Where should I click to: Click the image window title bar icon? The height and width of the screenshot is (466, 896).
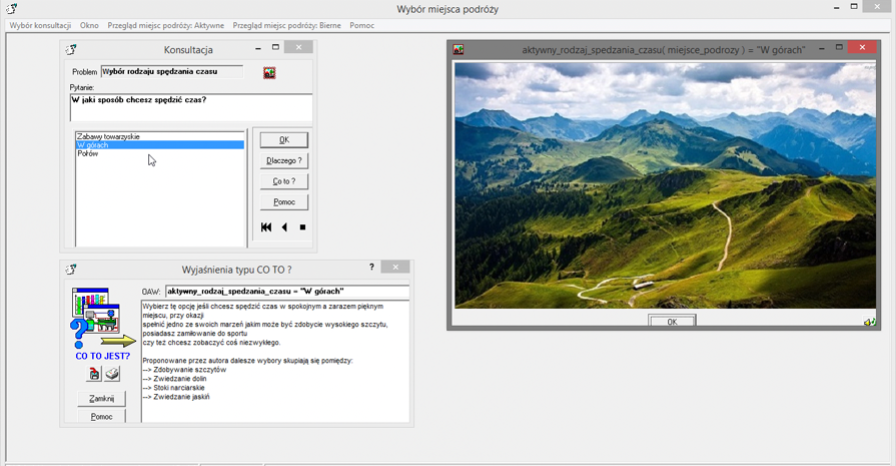(459, 49)
